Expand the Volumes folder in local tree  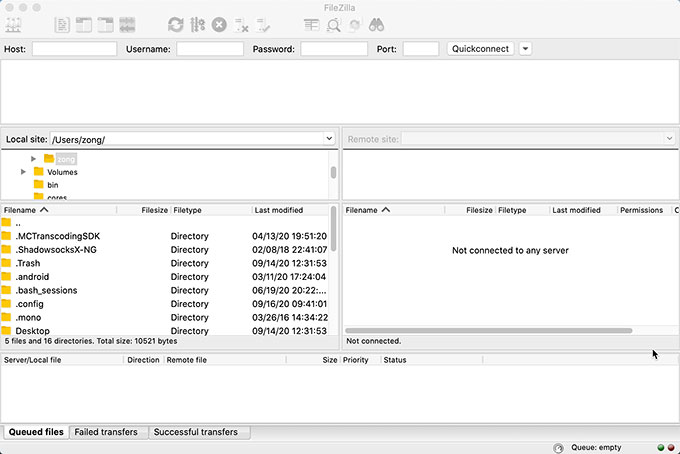pos(23,172)
